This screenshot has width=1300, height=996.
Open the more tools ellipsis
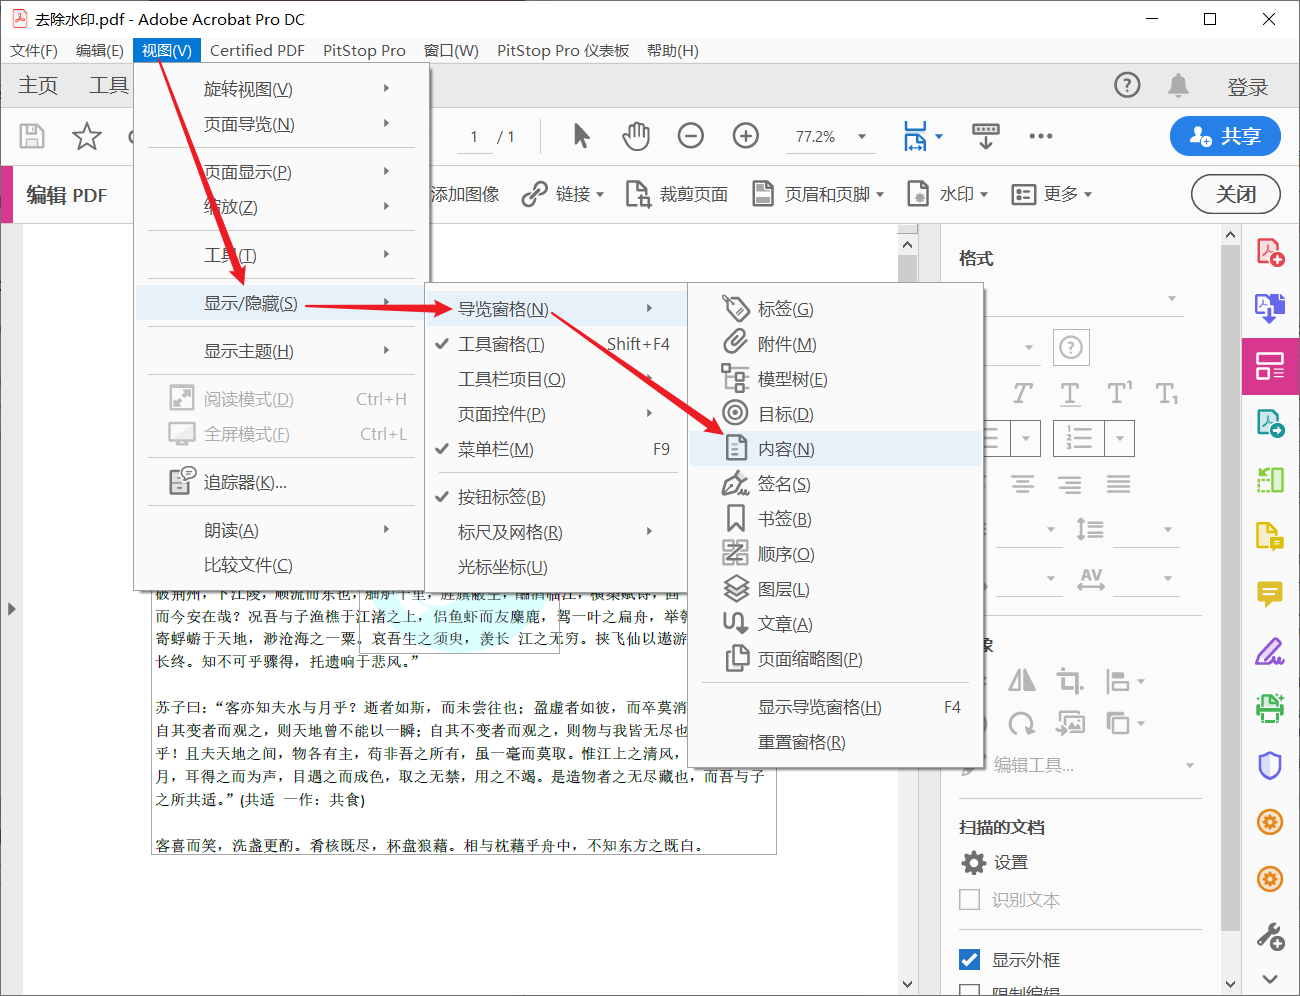[x=1041, y=136]
